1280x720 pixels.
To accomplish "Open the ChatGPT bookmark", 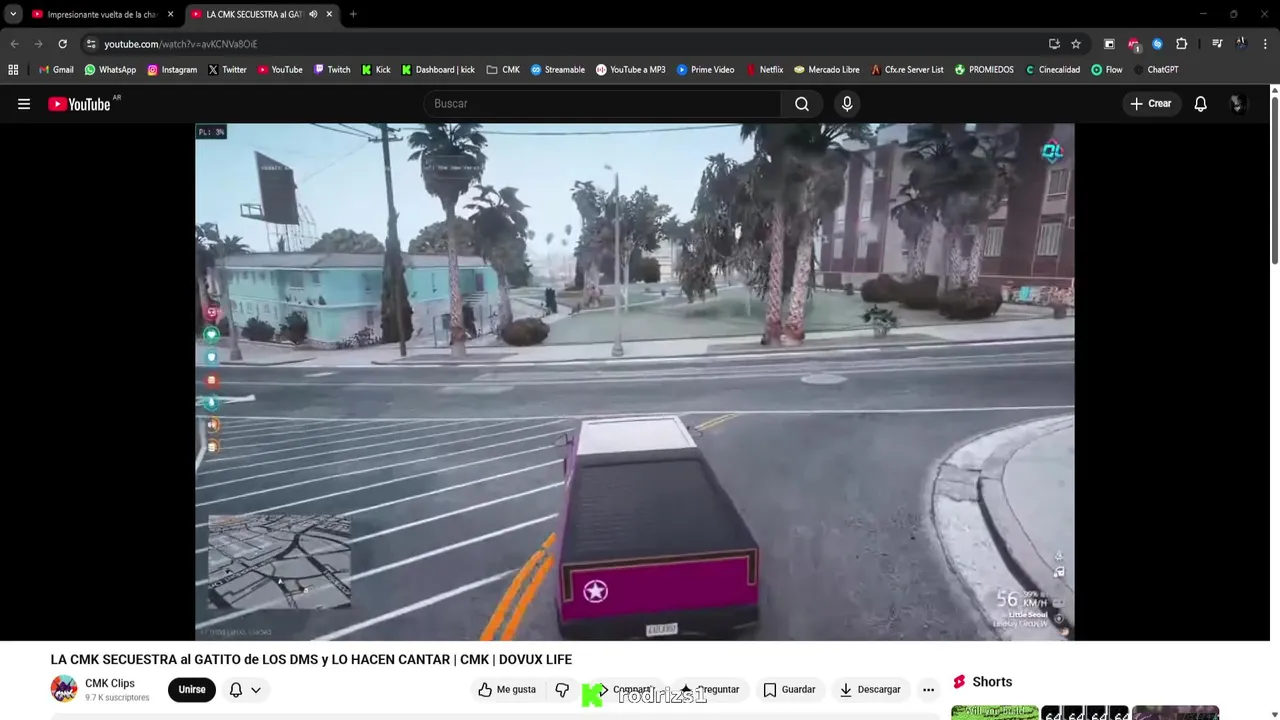I will (1156, 70).
